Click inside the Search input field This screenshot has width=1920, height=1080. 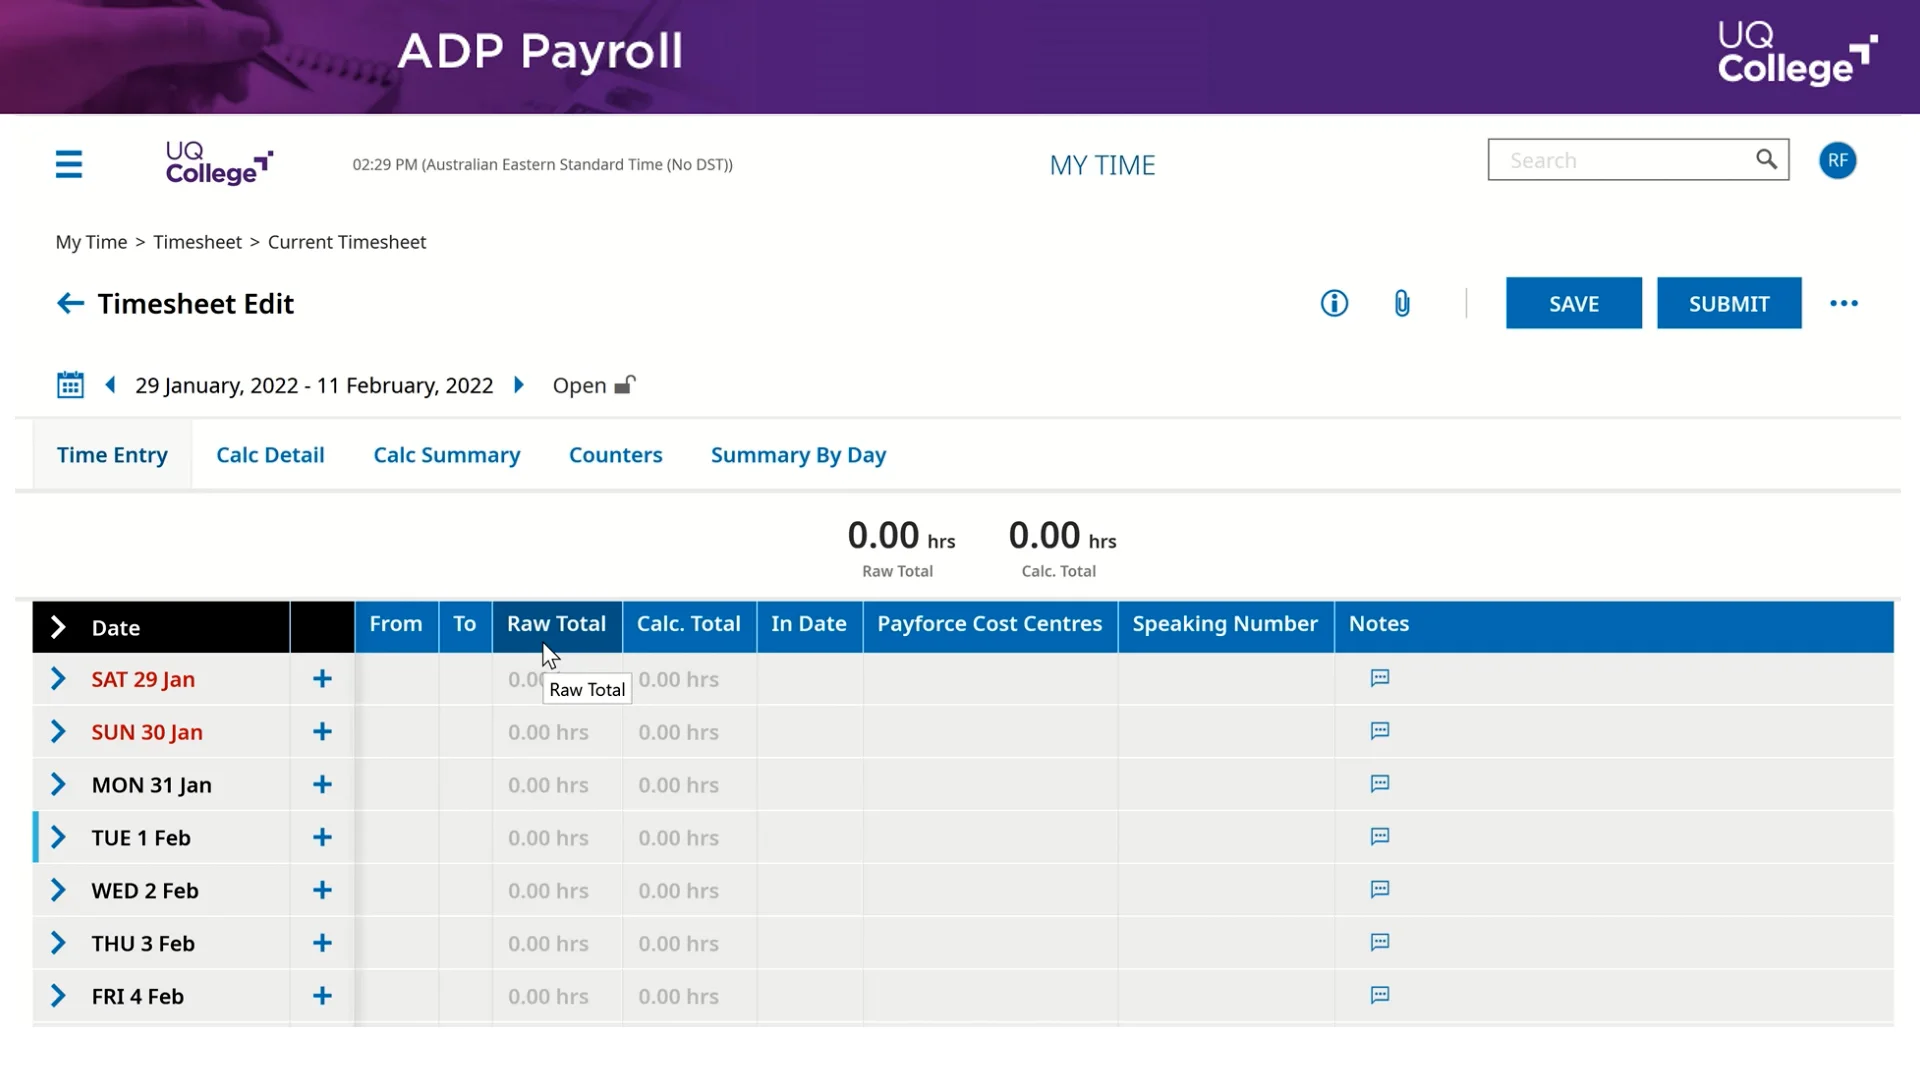coord(1610,159)
